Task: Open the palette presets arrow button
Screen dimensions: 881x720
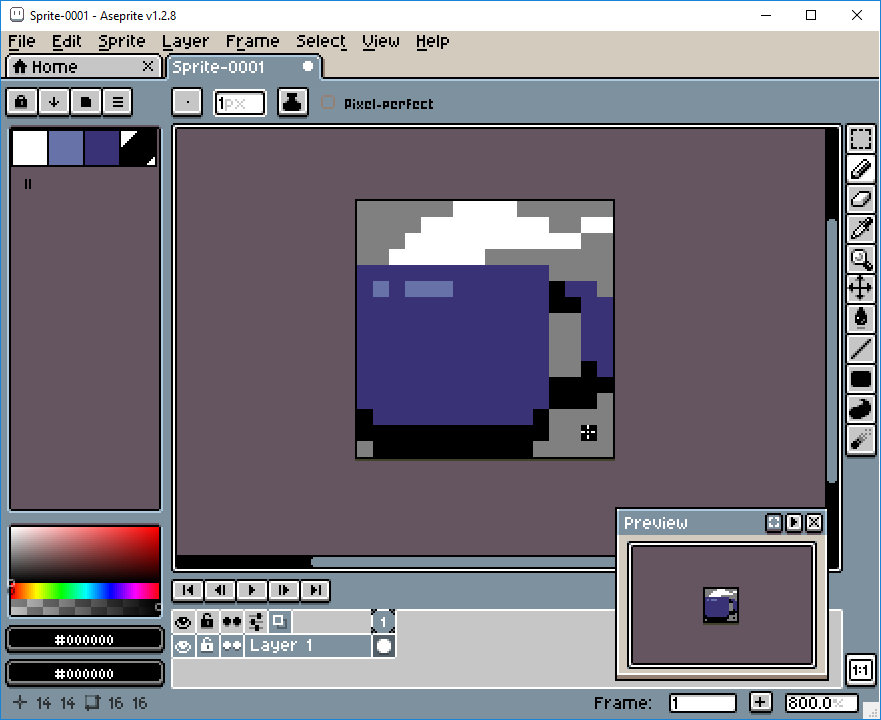Action: pos(54,102)
